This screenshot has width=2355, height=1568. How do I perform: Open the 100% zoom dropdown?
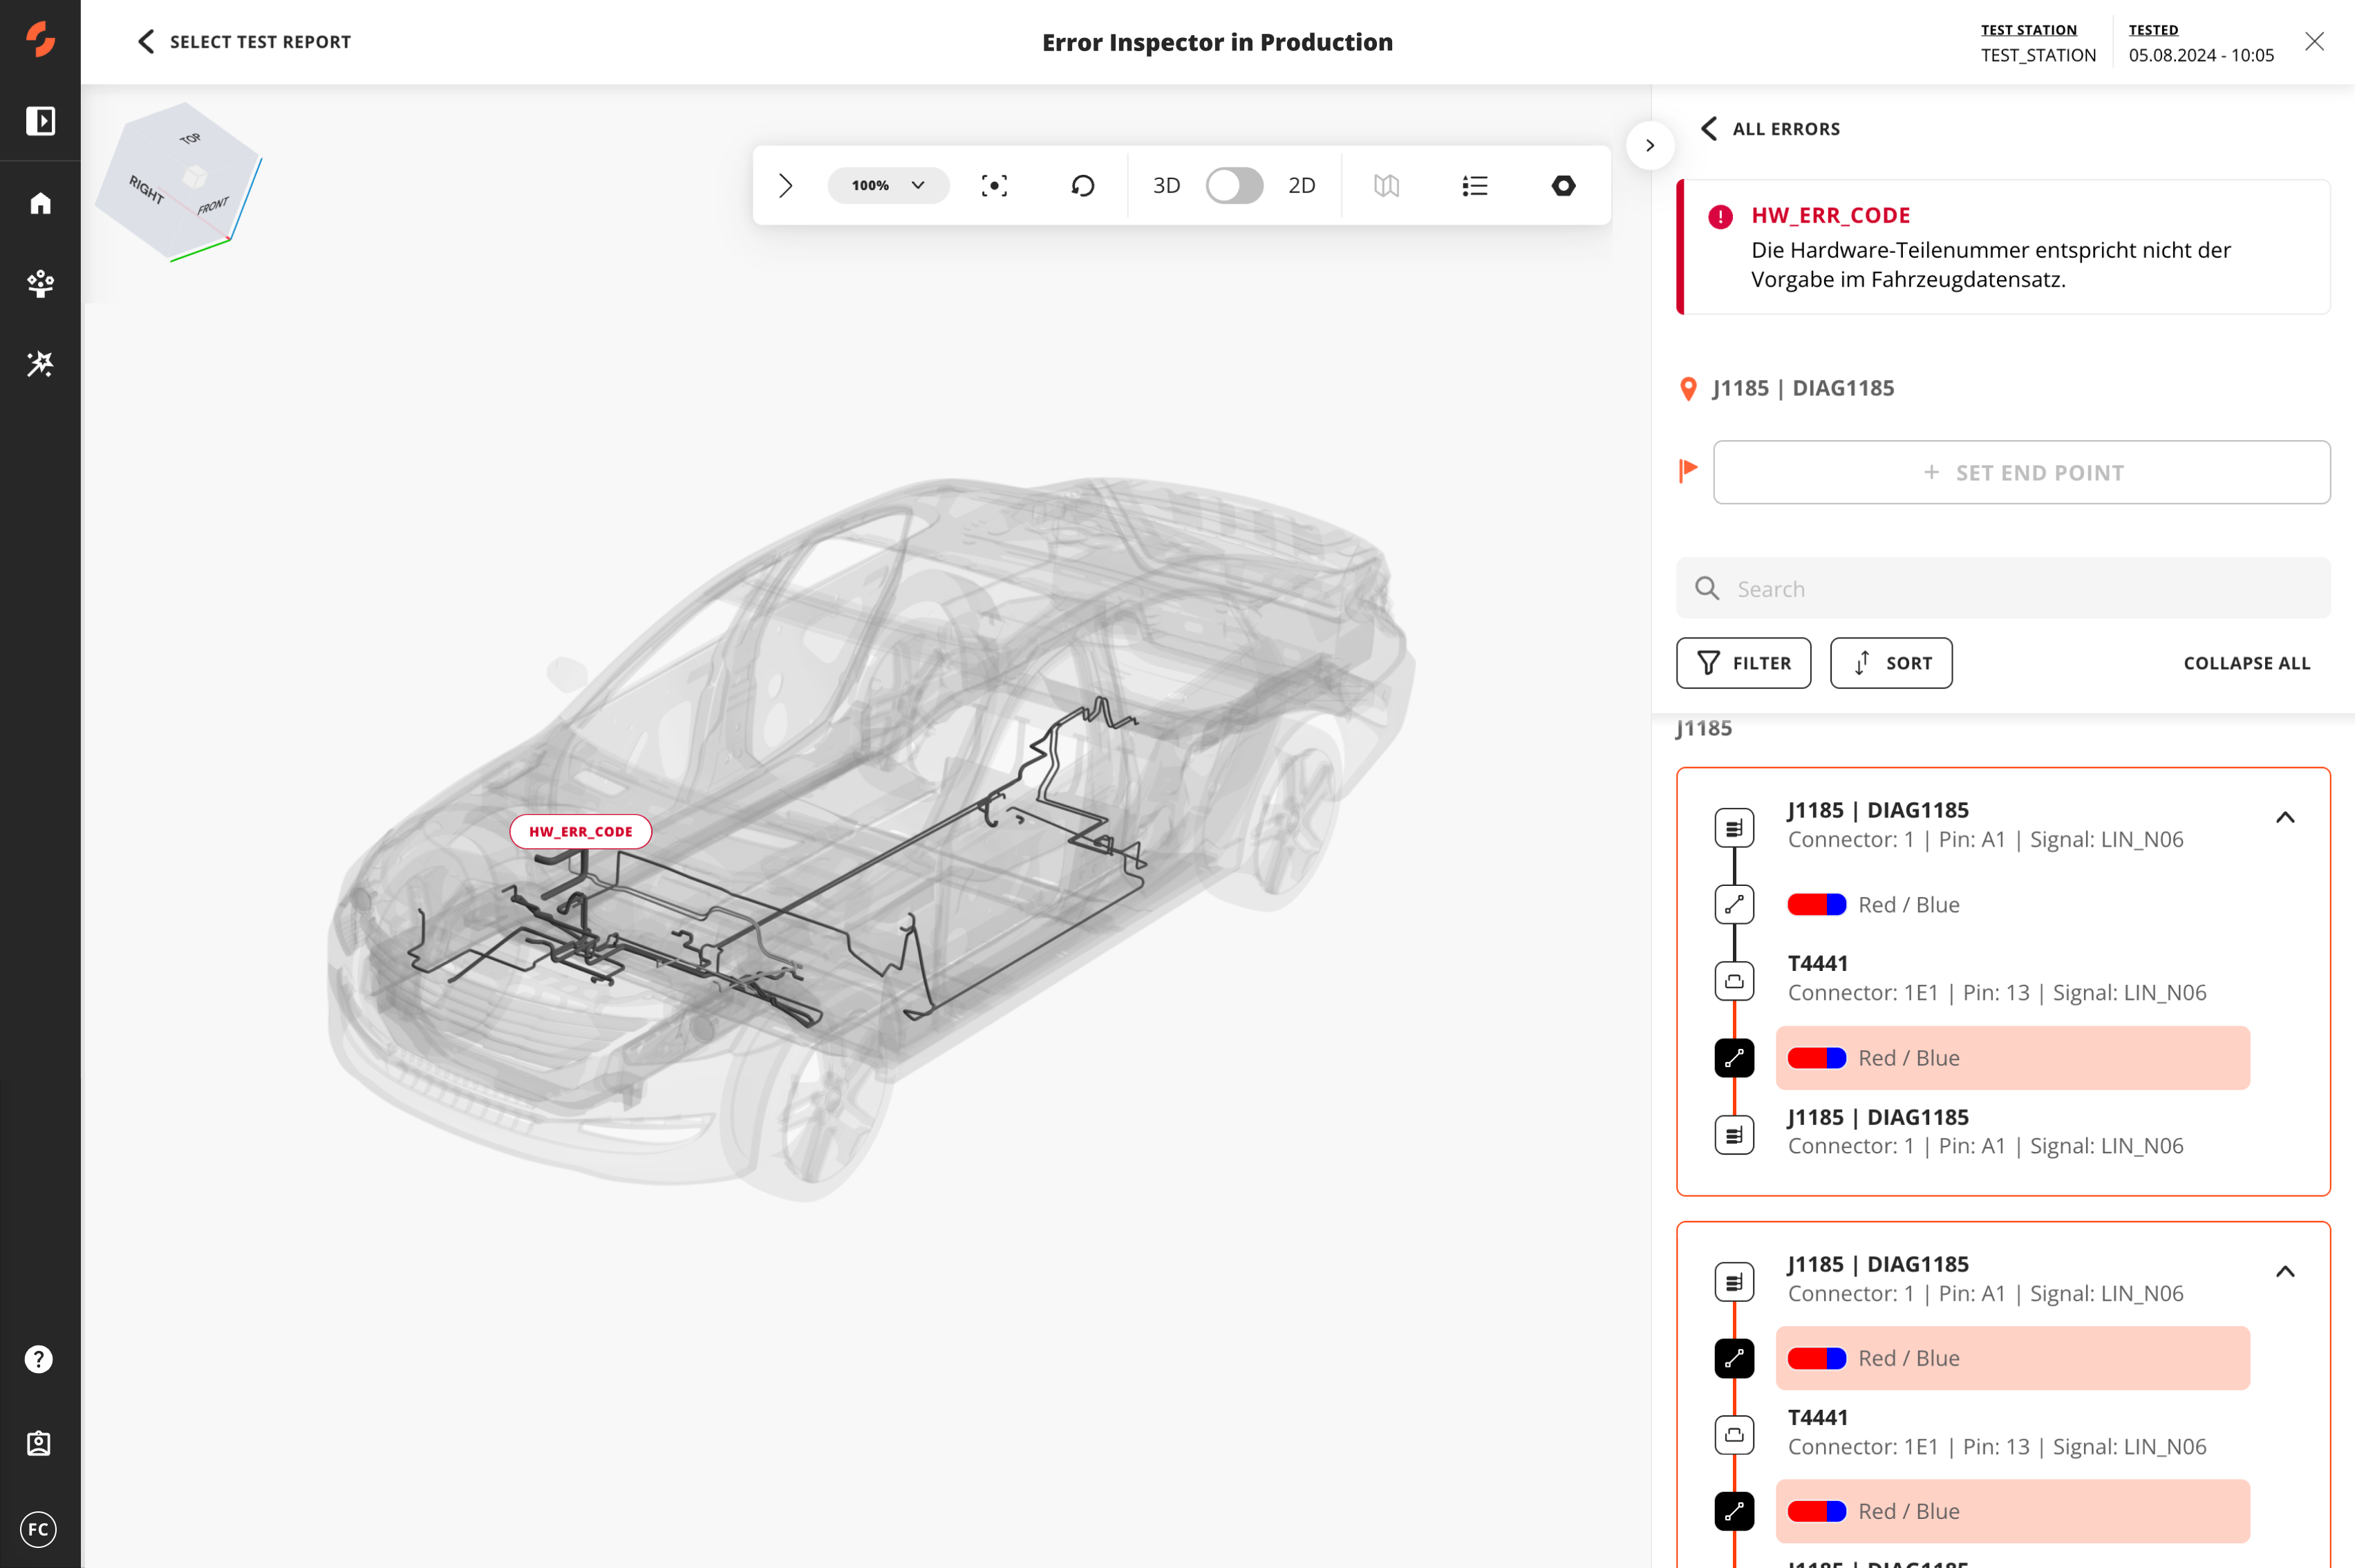point(888,186)
